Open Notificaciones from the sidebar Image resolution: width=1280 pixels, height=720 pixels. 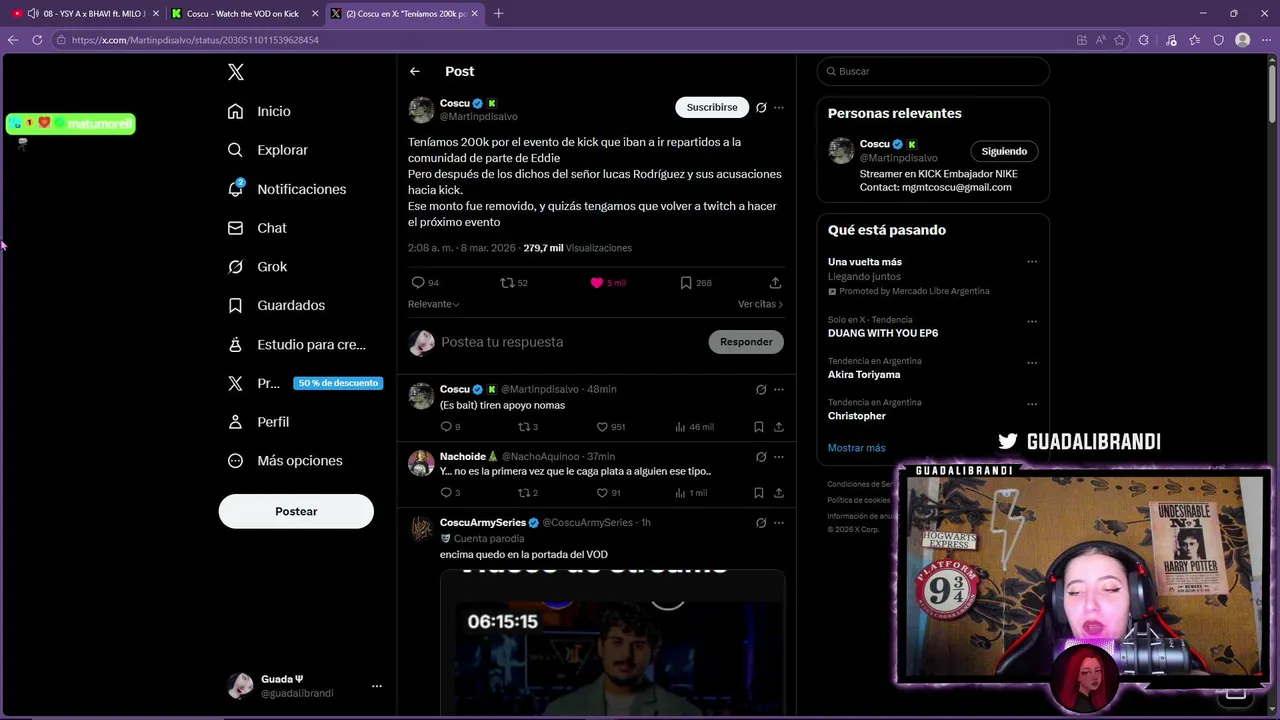287,189
